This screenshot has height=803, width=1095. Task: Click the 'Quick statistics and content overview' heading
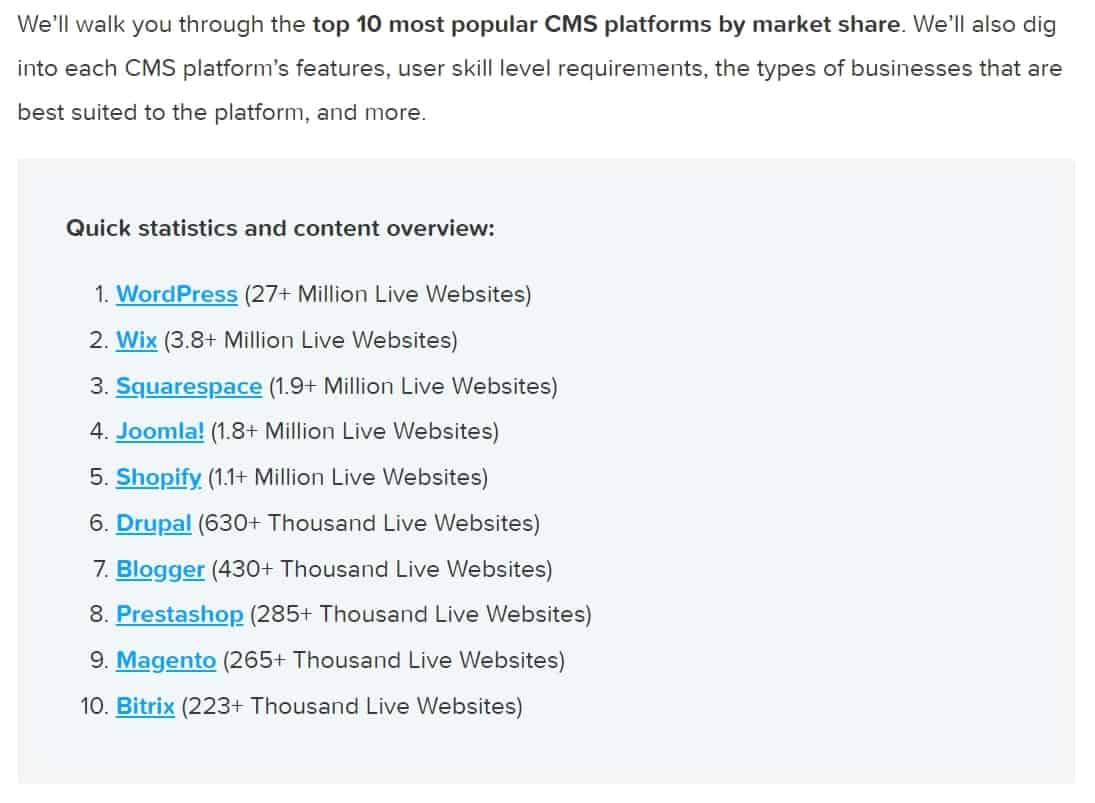pyautogui.click(x=280, y=228)
